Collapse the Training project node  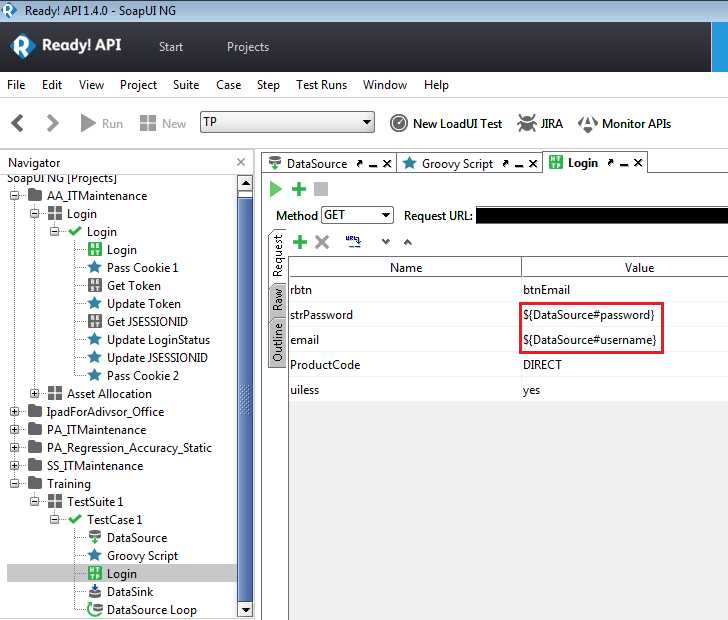pos(14,483)
